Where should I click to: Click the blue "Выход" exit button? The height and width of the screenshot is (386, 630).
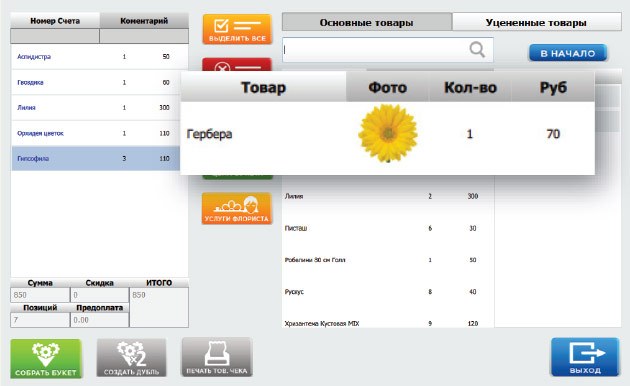(x=585, y=357)
